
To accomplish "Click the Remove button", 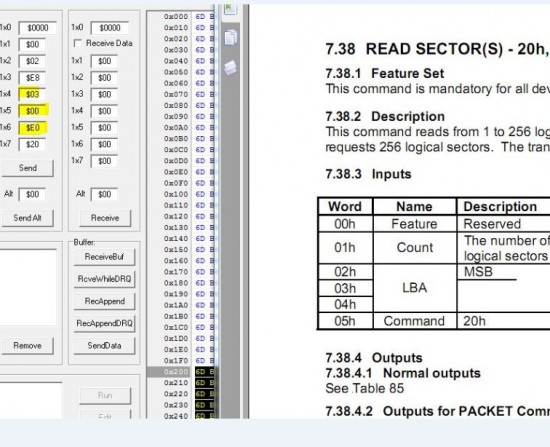I will coord(28,346).
